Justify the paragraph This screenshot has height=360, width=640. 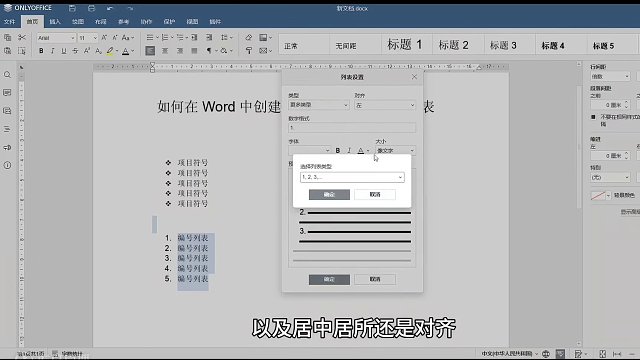pyautogui.click(x=194, y=51)
